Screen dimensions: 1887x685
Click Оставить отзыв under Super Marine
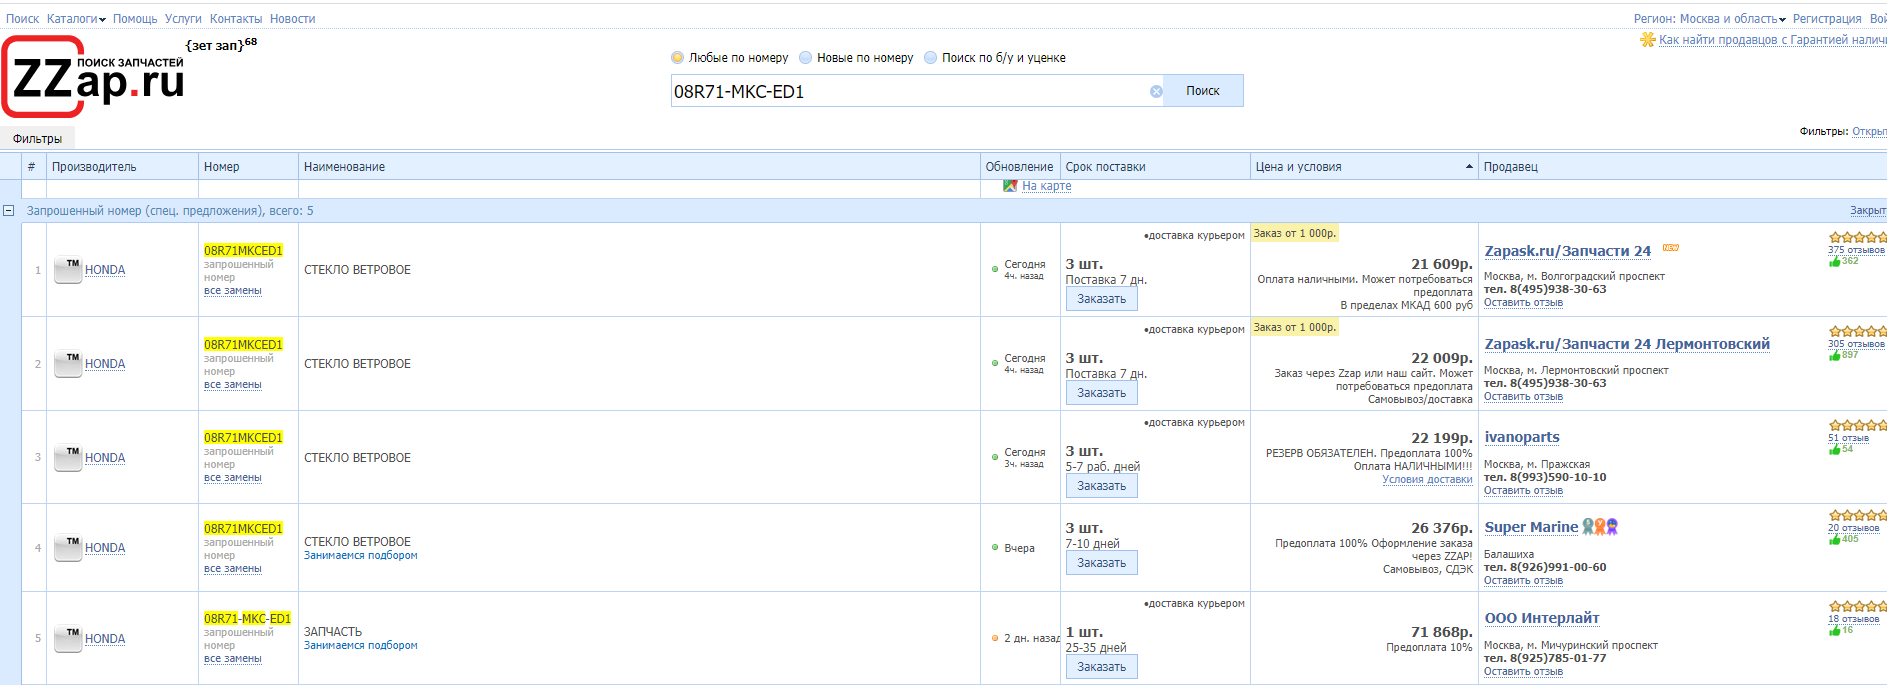tap(1523, 580)
